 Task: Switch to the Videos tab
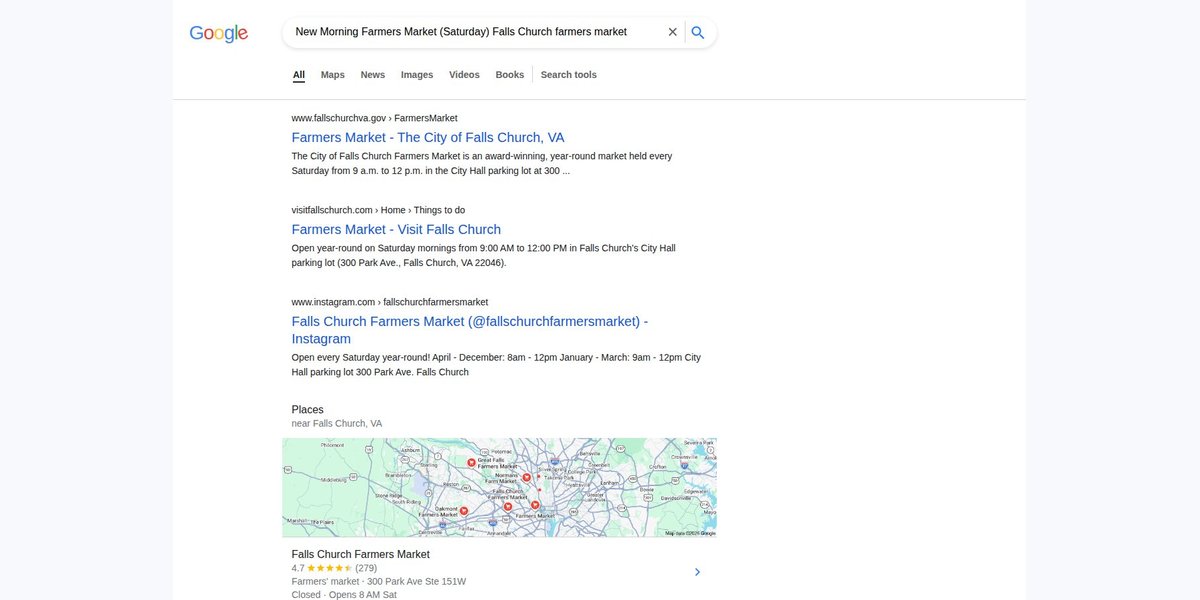coord(464,75)
